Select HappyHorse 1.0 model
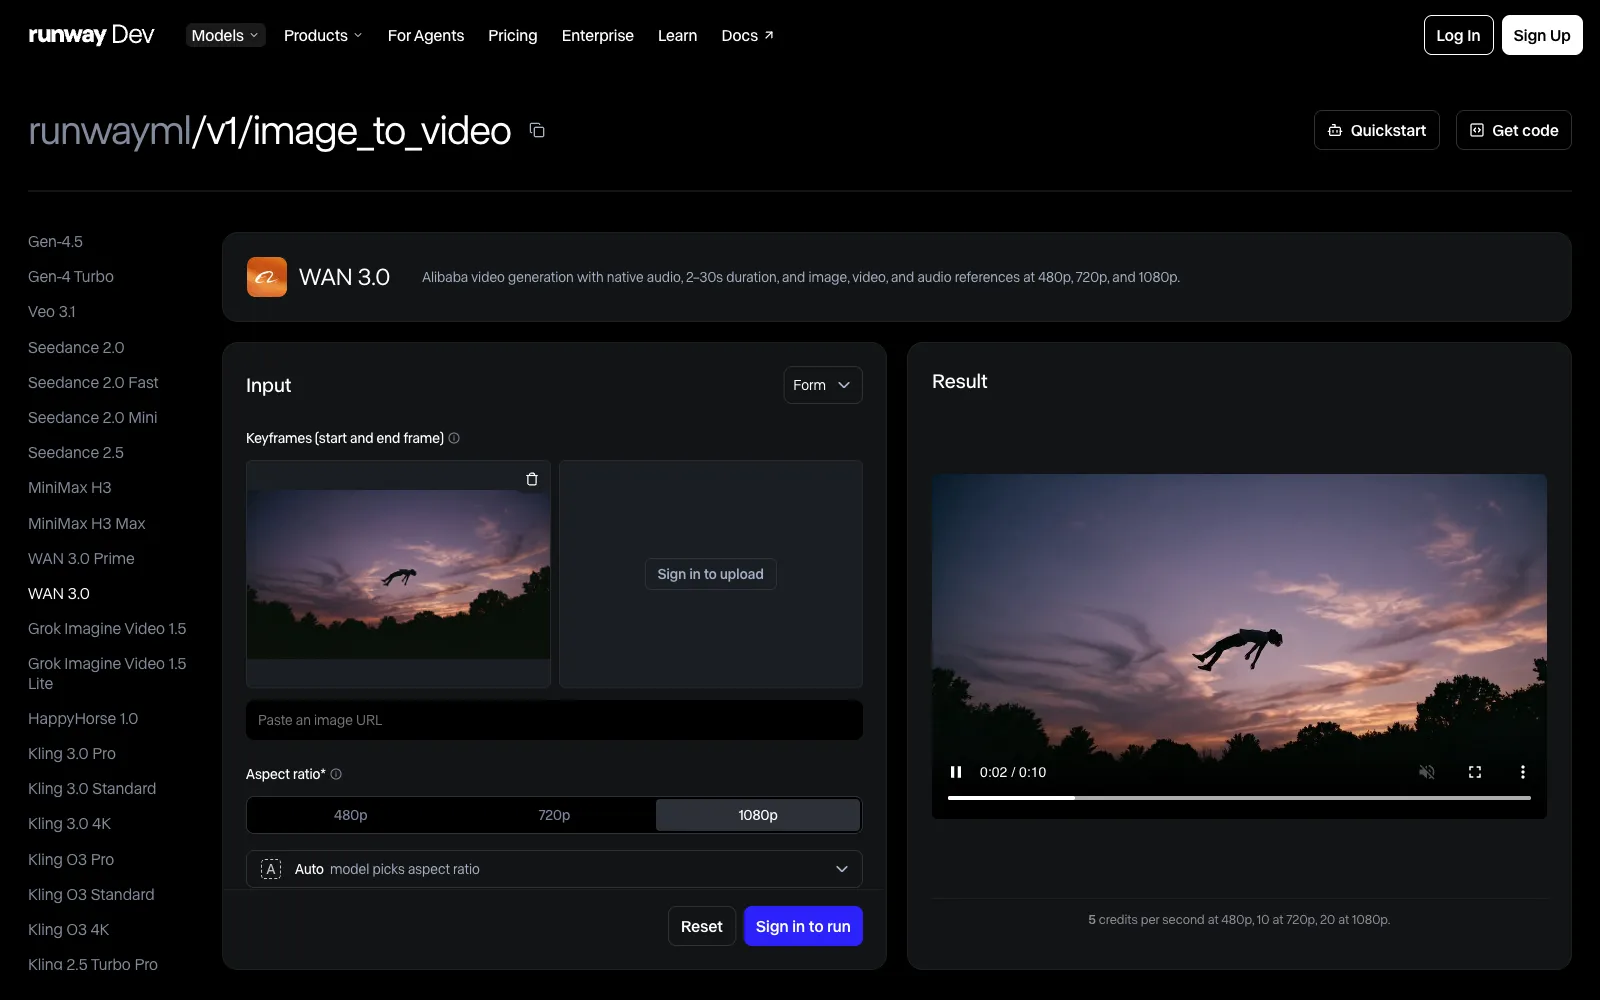 point(83,718)
